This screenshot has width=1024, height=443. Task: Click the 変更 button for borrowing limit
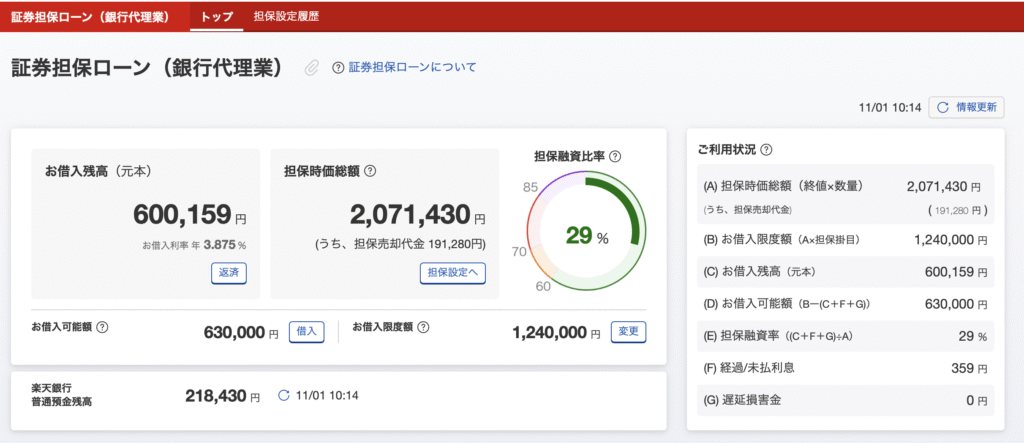pos(629,332)
